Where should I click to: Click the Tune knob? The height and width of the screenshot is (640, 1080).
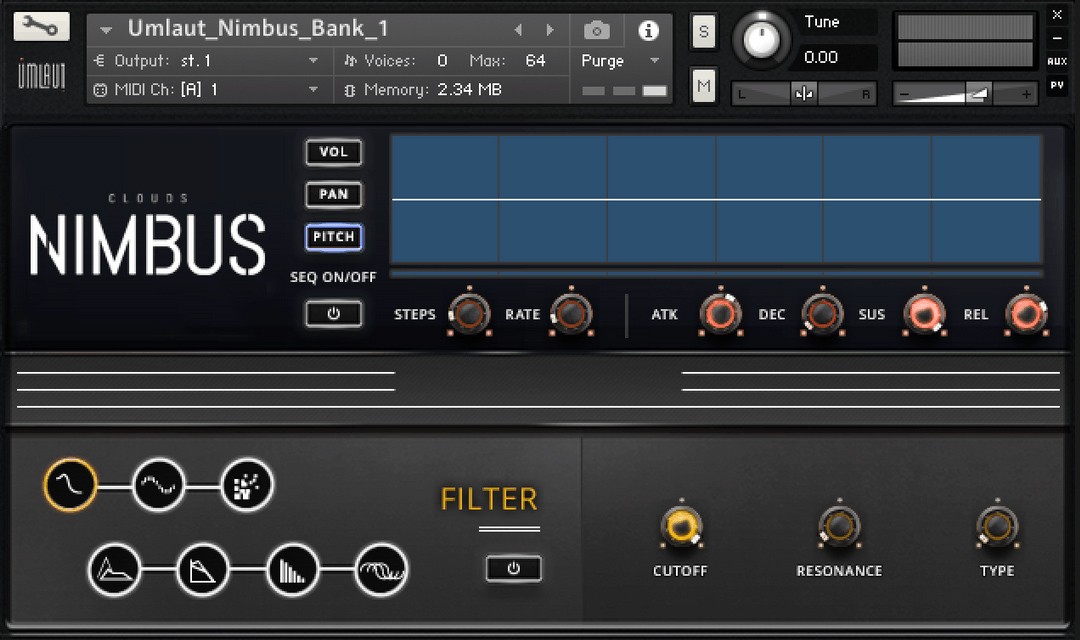pyautogui.click(x=761, y=39)
